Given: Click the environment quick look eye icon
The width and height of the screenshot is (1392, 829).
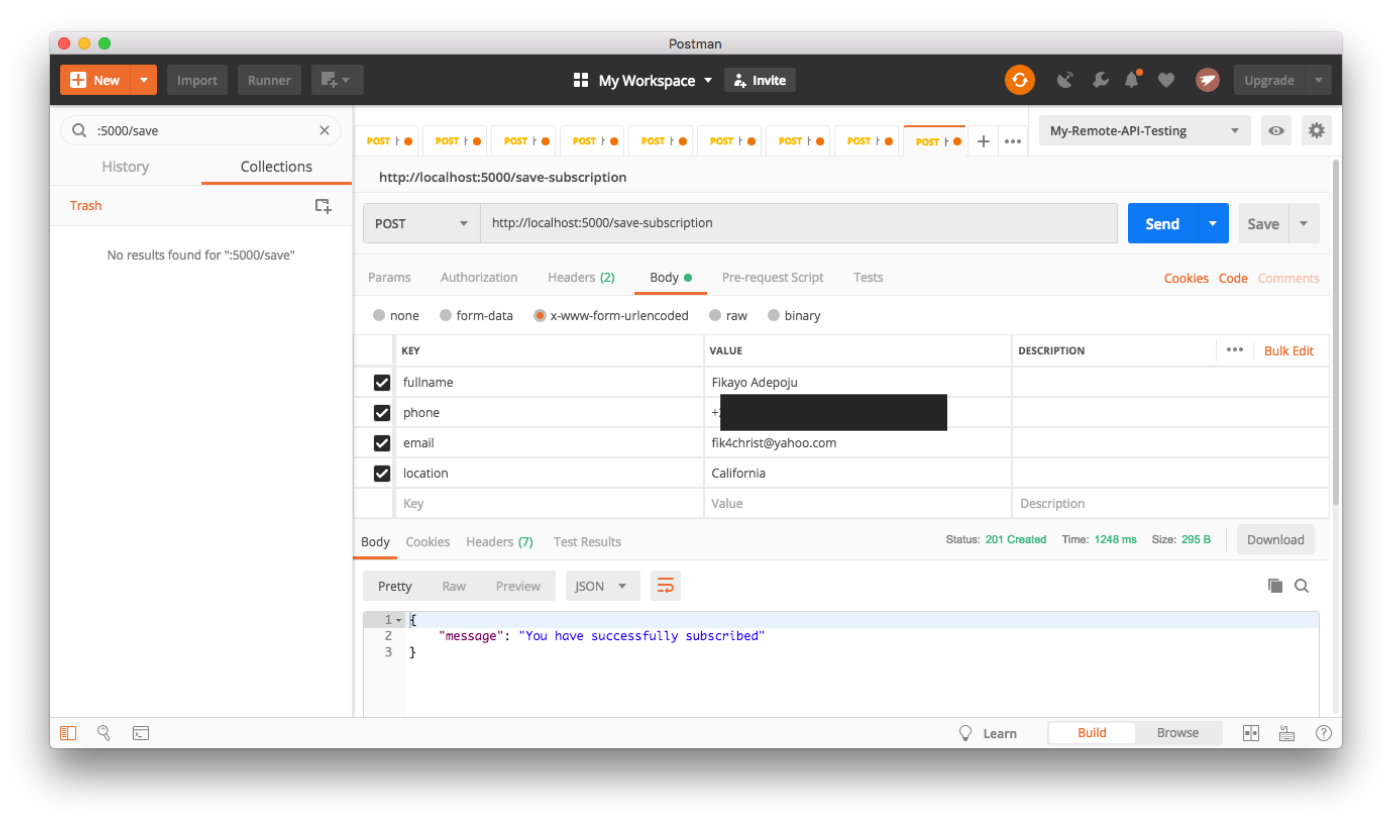Looking at the screenshot, I should [1275, 131].
